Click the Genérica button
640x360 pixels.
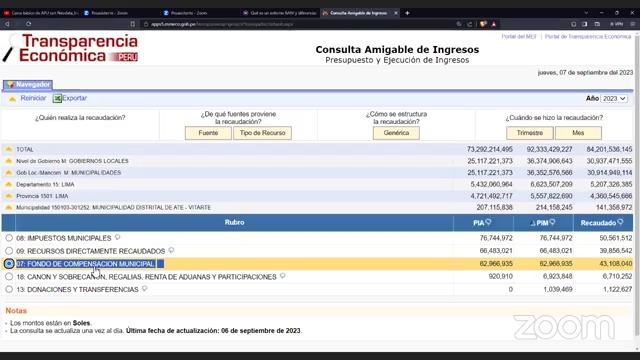tap(396, 133)
